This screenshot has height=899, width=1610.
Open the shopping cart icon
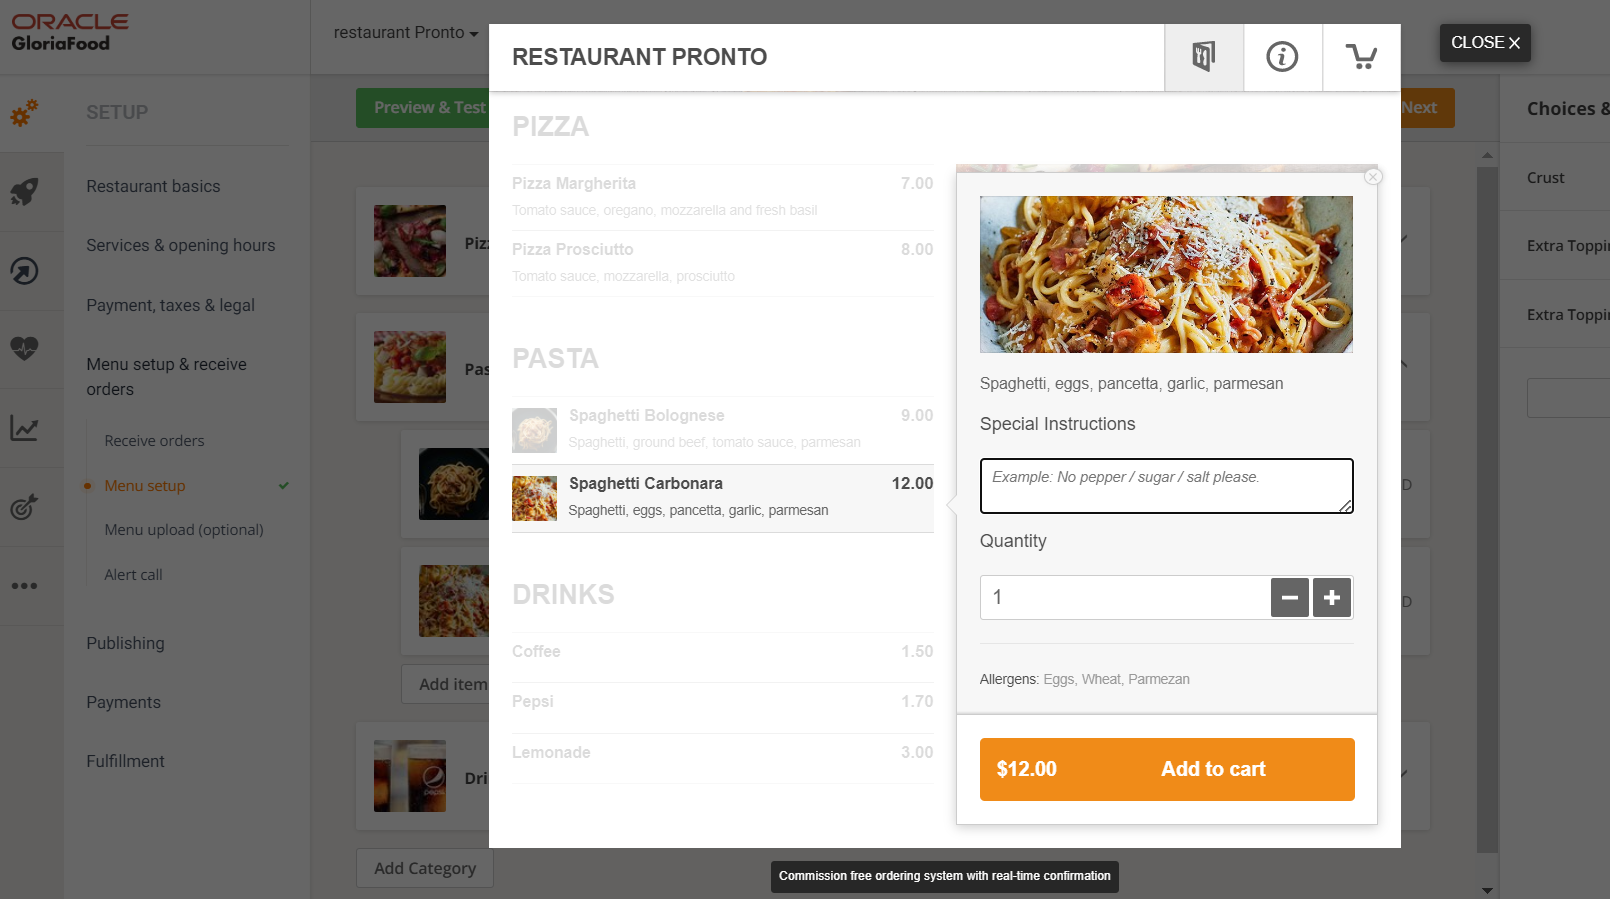pyautogui.click(x=1362, y=57)
